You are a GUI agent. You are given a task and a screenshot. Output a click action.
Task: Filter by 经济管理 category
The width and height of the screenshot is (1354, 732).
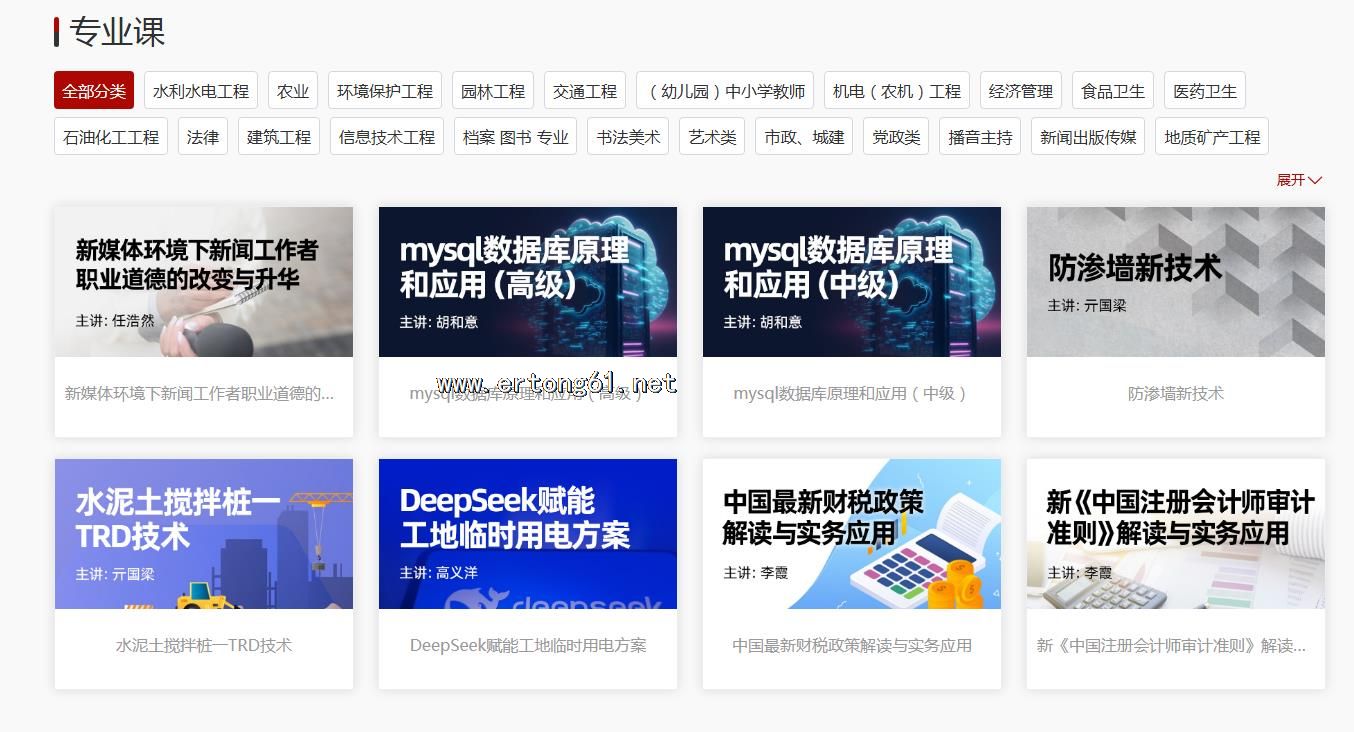coord(1020,91)
